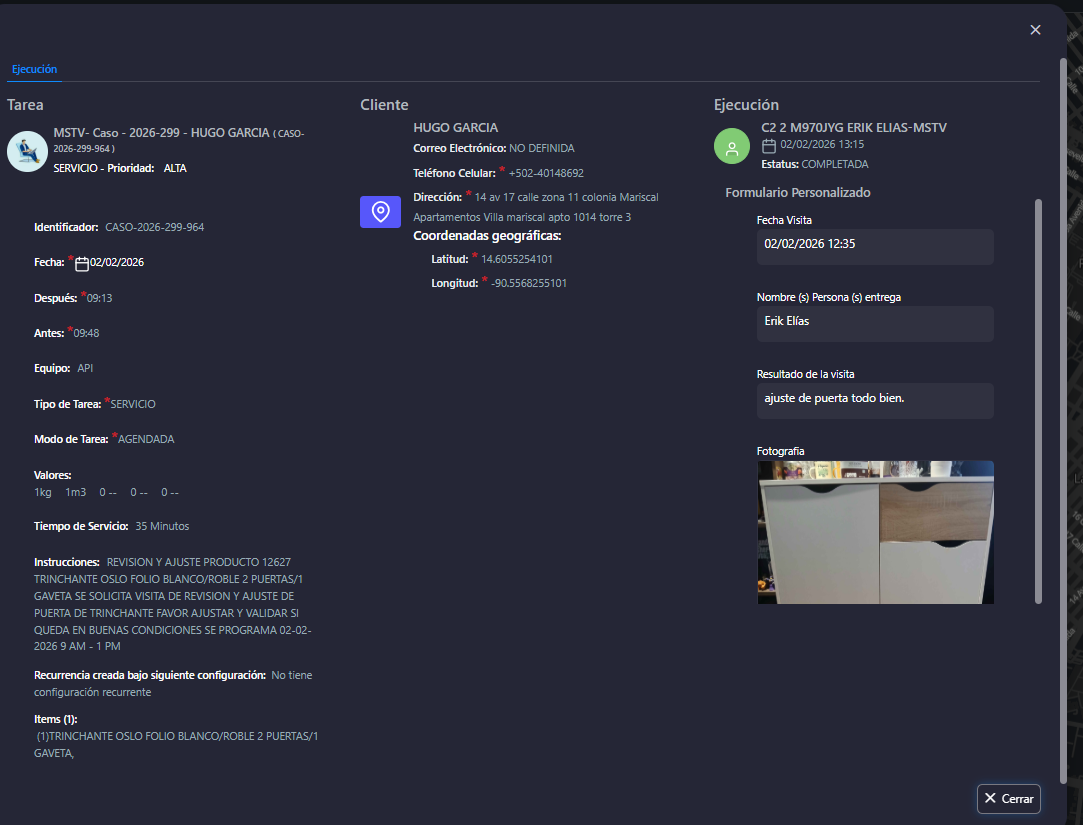The height and width of the screenshot is (825, 1083).
Task: Click the task avatar illustration icon
Action: [x=26, y=151]
